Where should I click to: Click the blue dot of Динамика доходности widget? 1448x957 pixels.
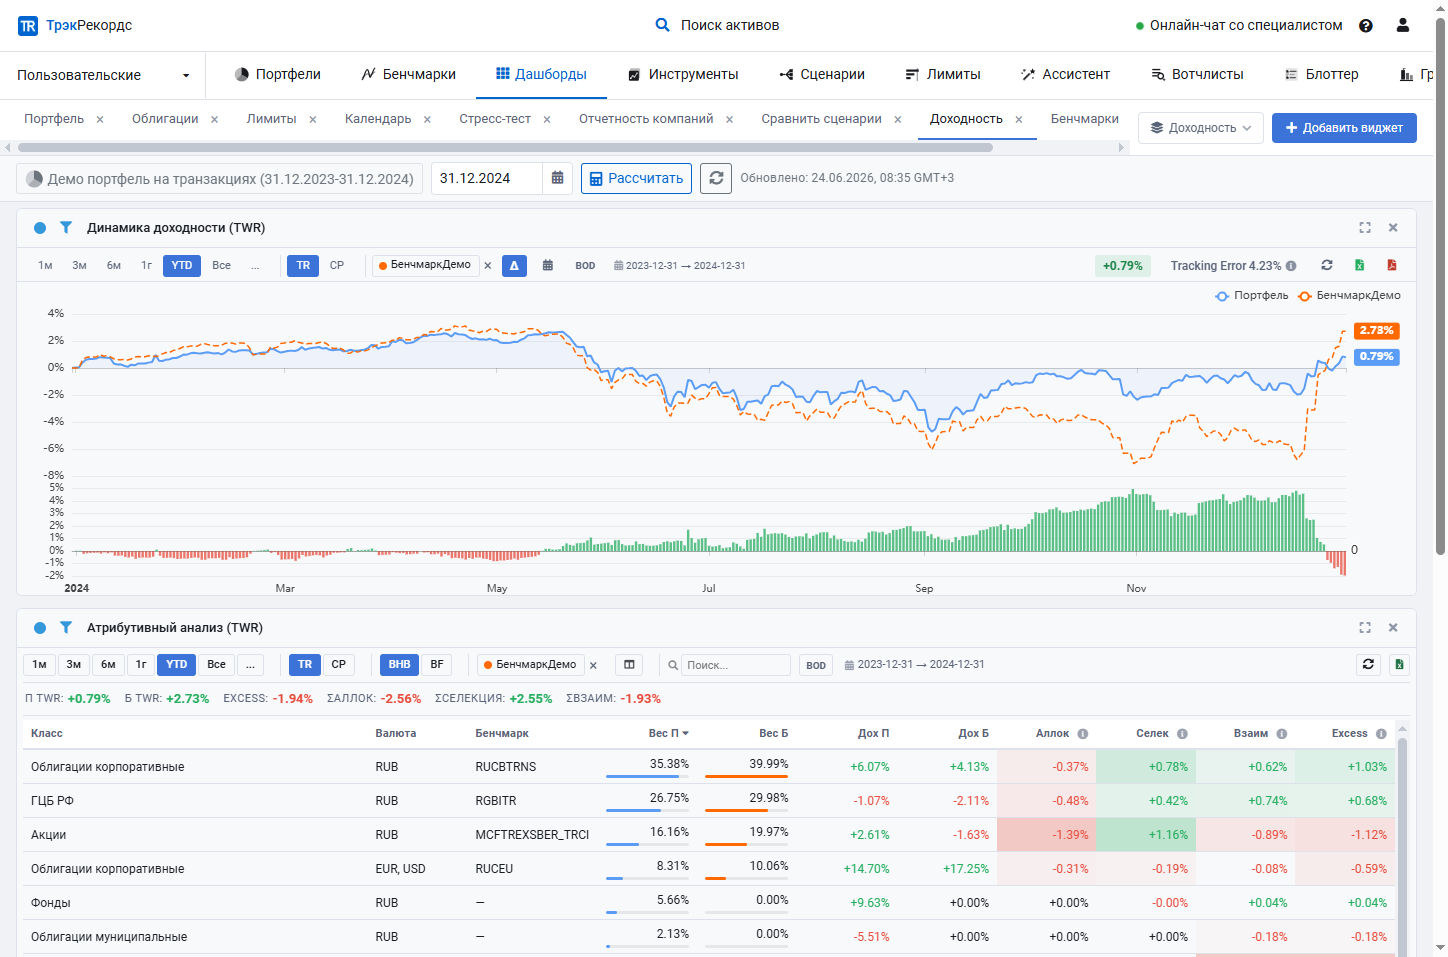(40, 228)
